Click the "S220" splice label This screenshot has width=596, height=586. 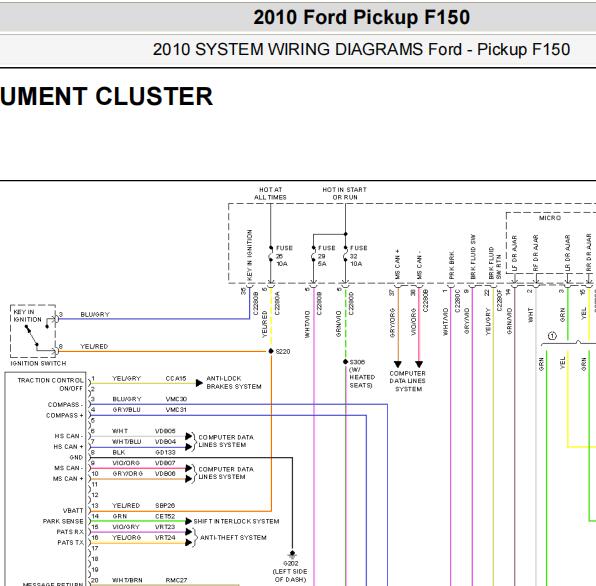pos(283,352)
